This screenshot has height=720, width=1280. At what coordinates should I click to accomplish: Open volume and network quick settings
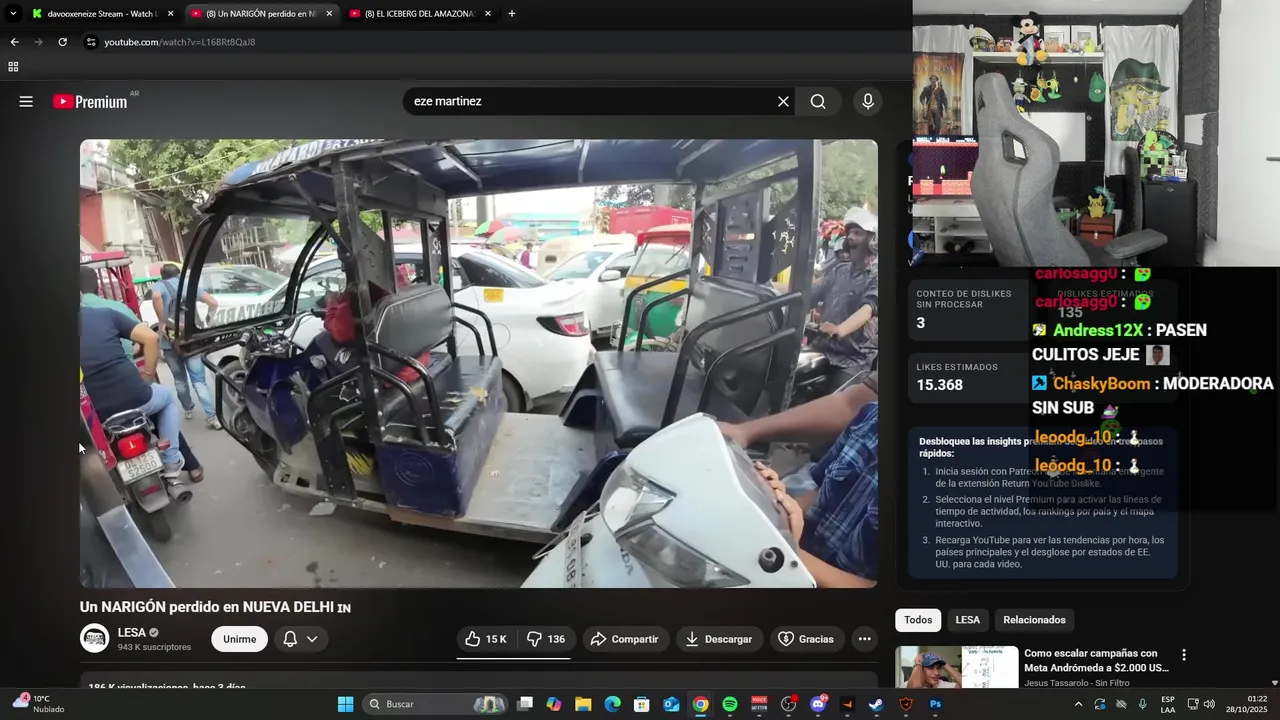1201,704
